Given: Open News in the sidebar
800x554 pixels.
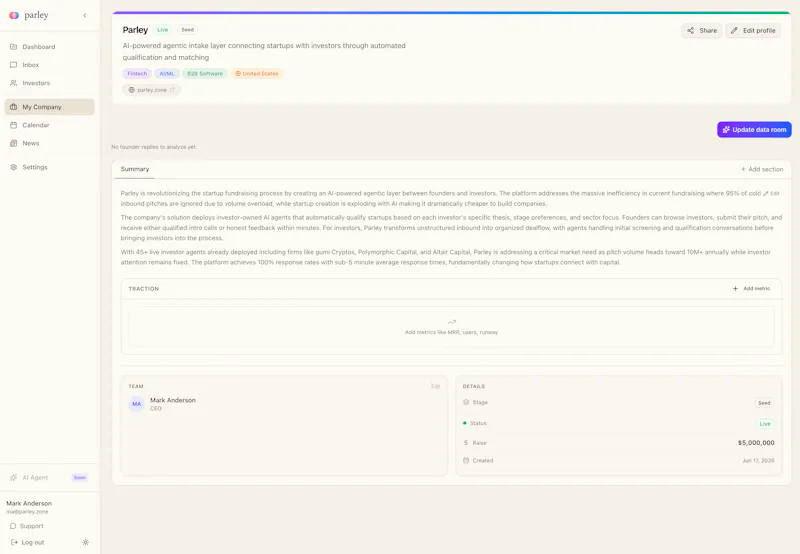Looking at the screenshot, I should point(49,143).
